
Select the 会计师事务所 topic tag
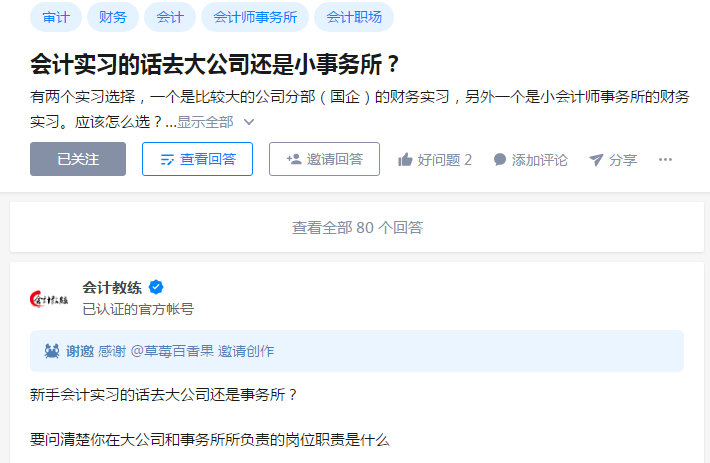pyautogui.click(x=252, y=17)
